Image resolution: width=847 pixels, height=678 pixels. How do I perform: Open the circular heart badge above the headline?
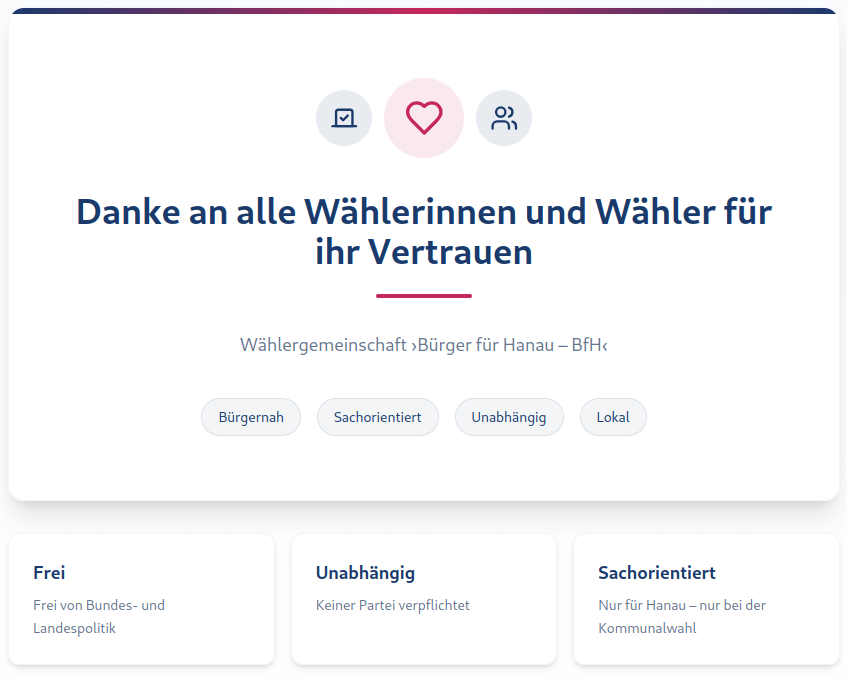tap(423, 117)
